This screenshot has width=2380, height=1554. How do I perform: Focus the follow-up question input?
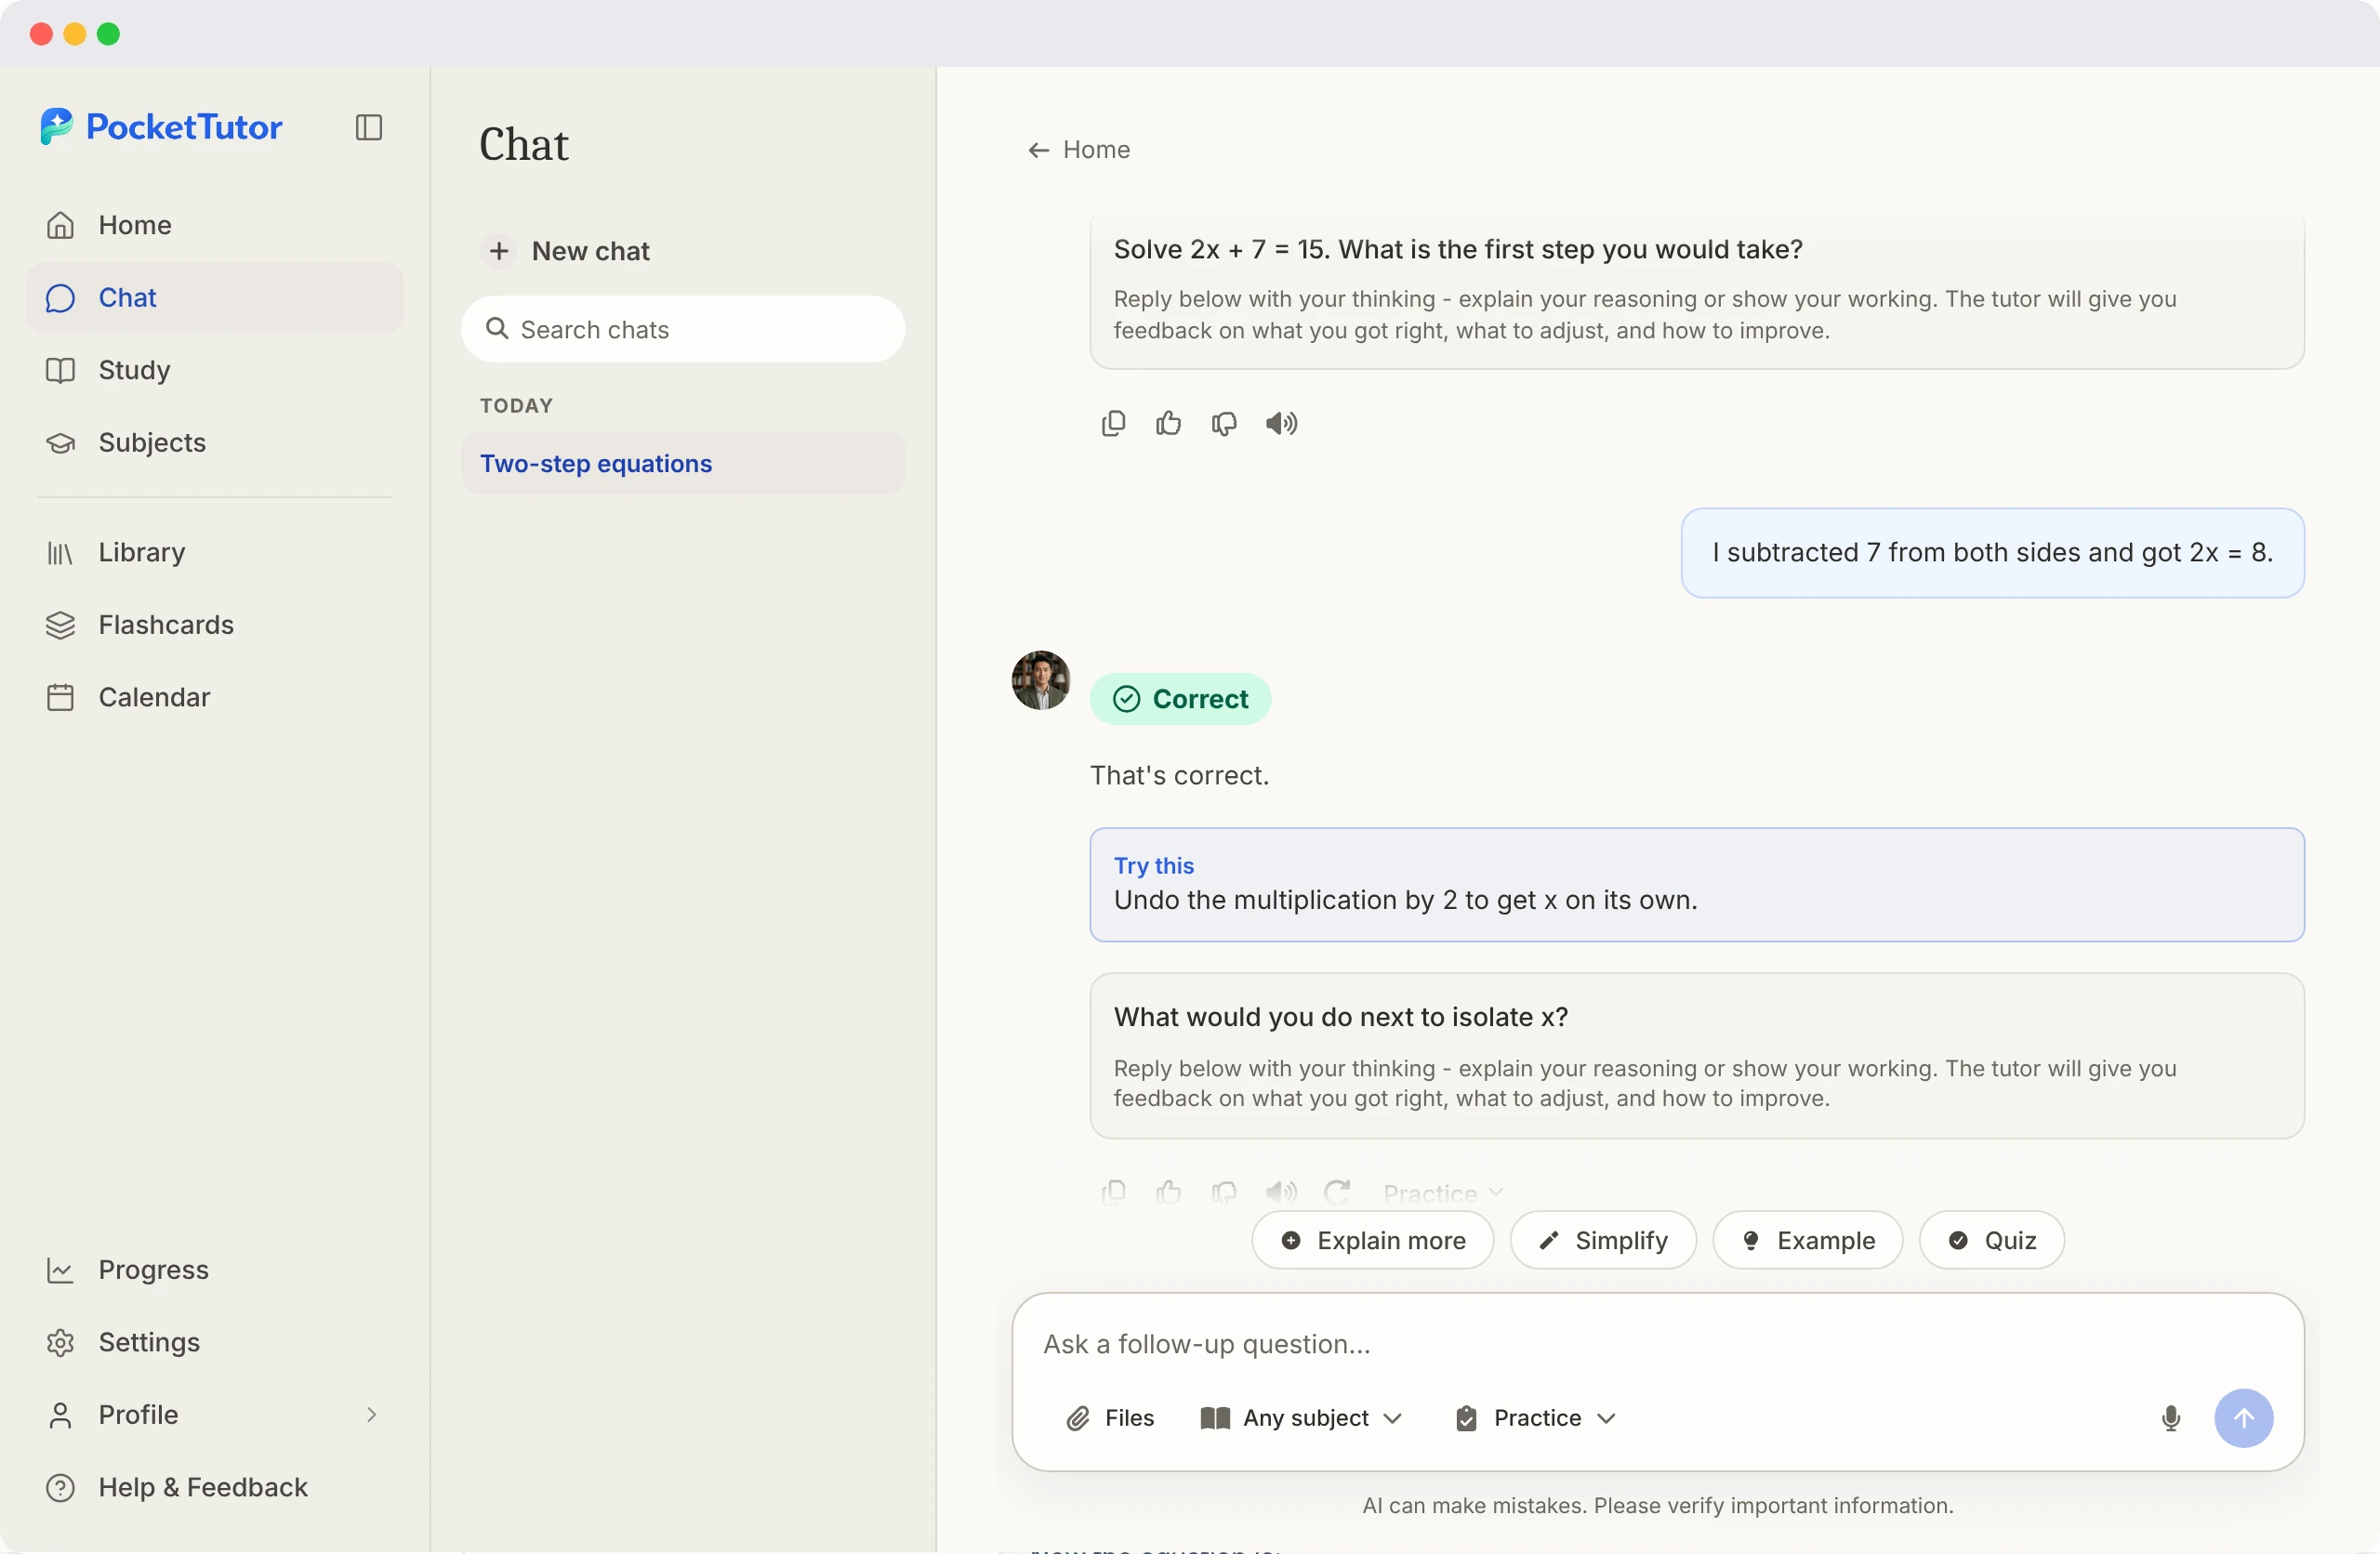tap(1657, 1343)
